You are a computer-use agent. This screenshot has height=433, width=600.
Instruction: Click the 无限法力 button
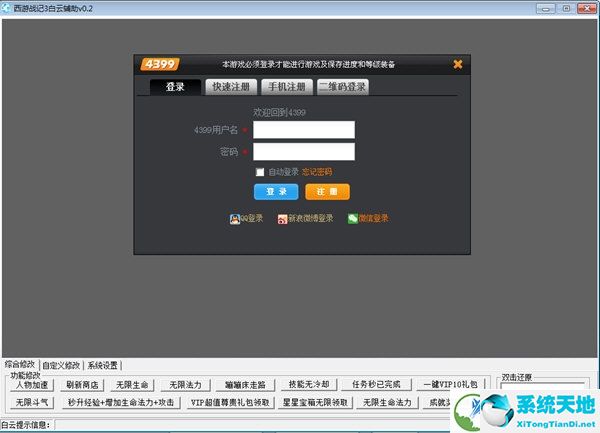coord(186,385)
